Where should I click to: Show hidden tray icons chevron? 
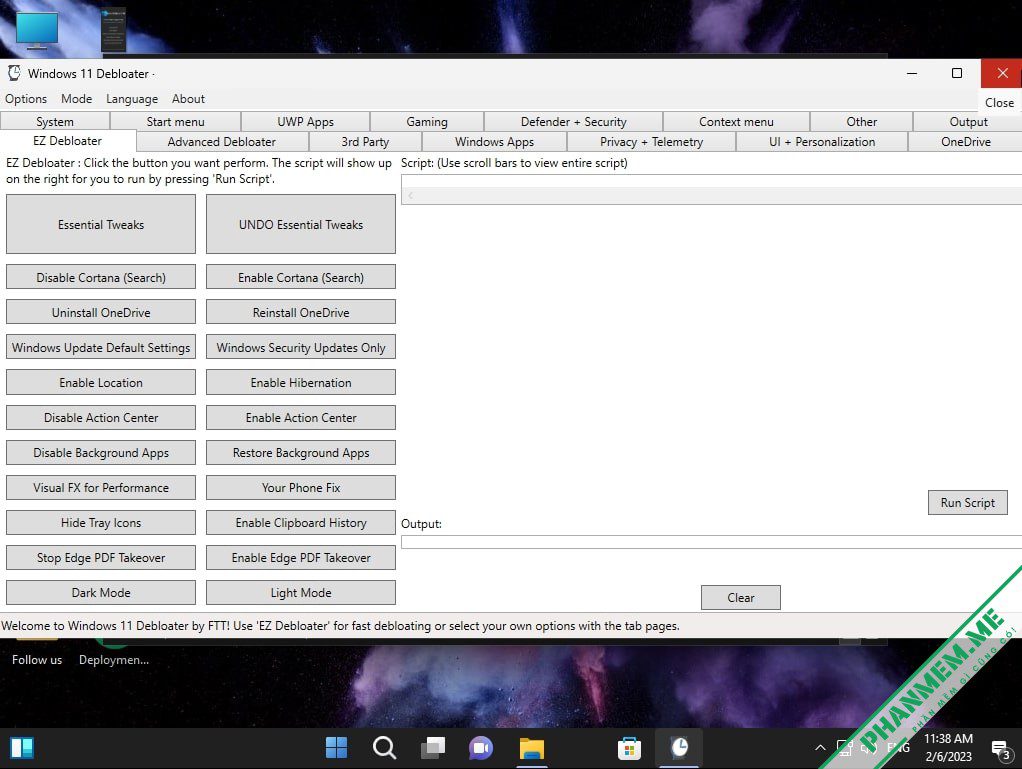pyautogui.click(x=820, y=747)
